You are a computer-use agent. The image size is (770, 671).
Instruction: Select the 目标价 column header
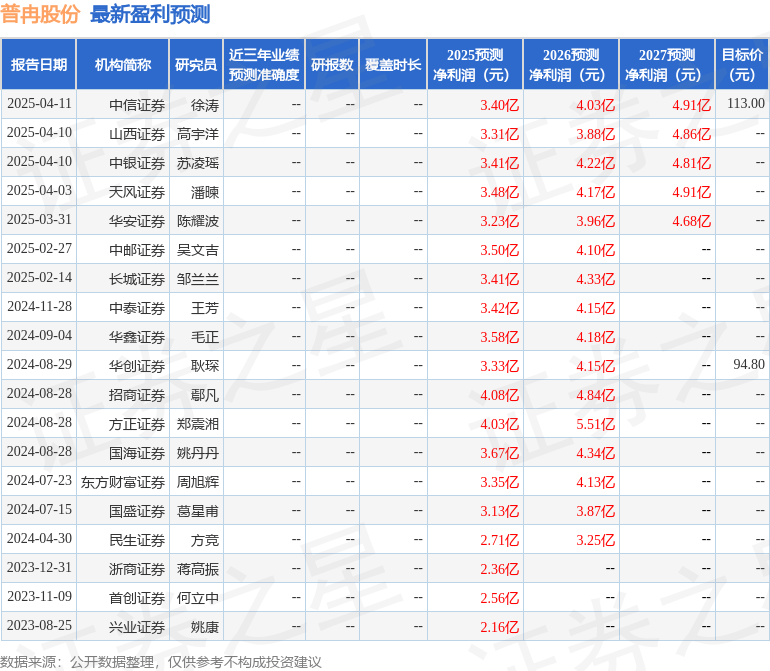pos(742,65)
